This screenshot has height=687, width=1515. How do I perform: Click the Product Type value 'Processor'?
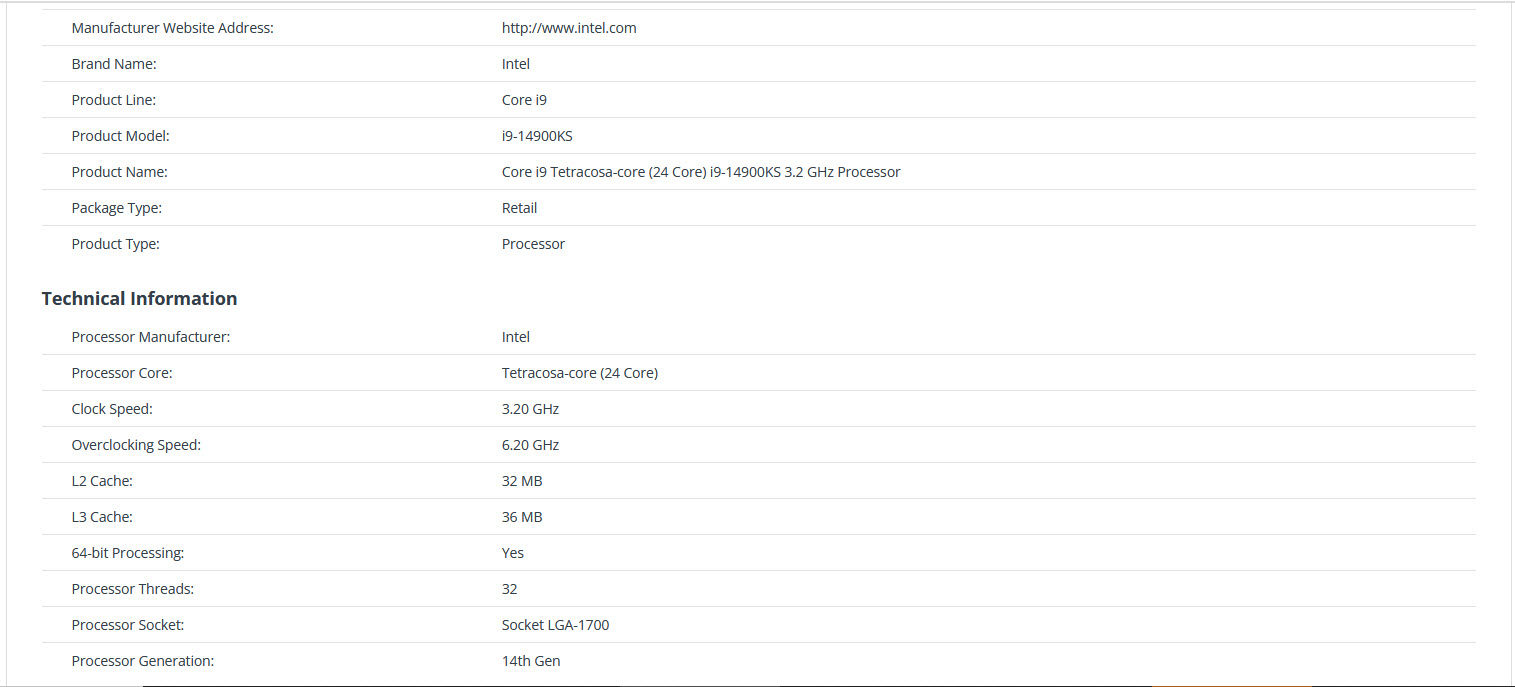click(533, 244)
